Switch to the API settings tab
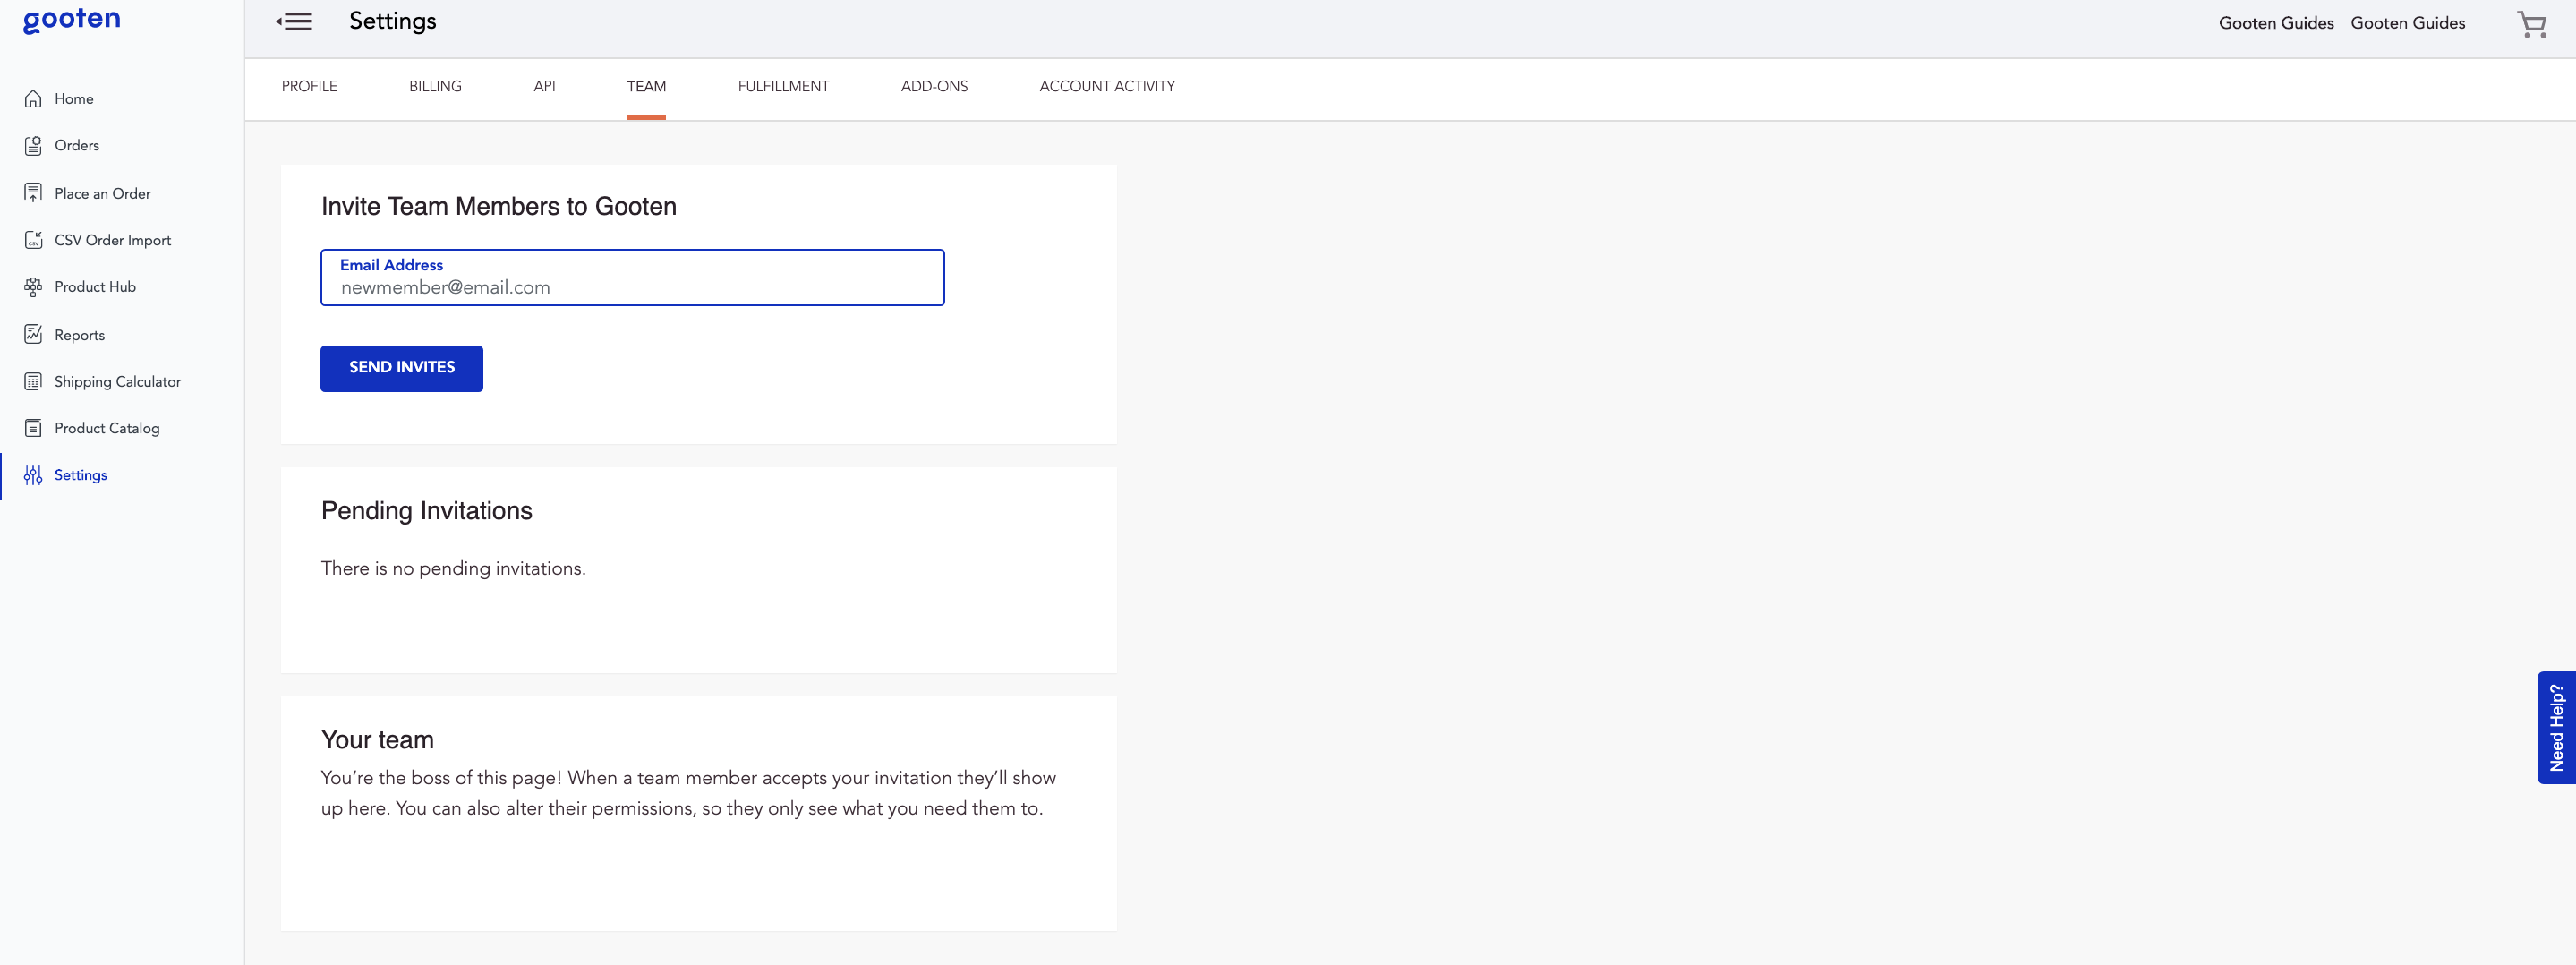The image size is (2576, 965). [x=544, y=86]
